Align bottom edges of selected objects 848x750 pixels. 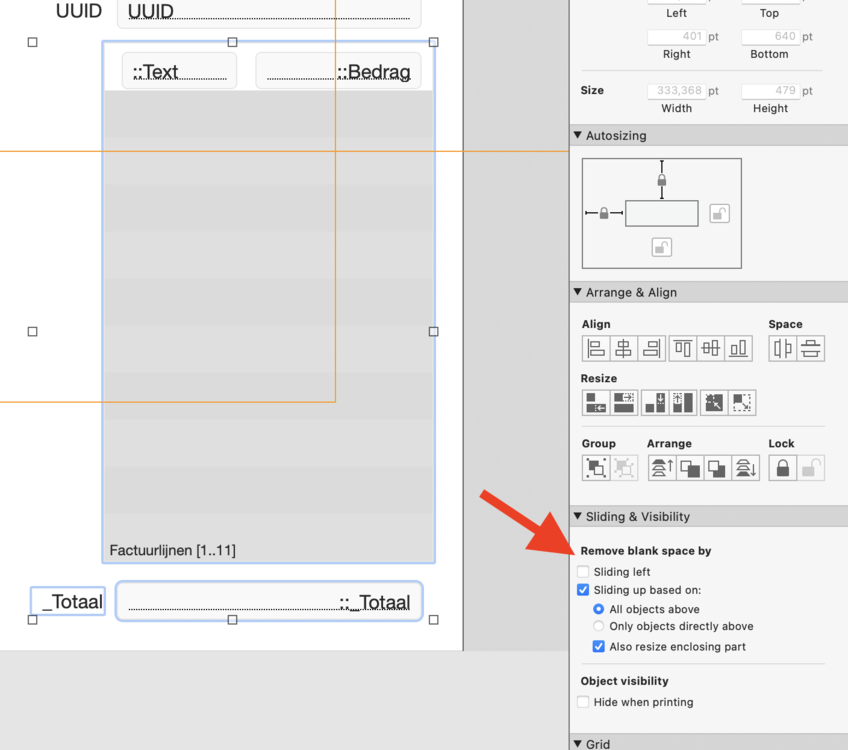[739, 349]
